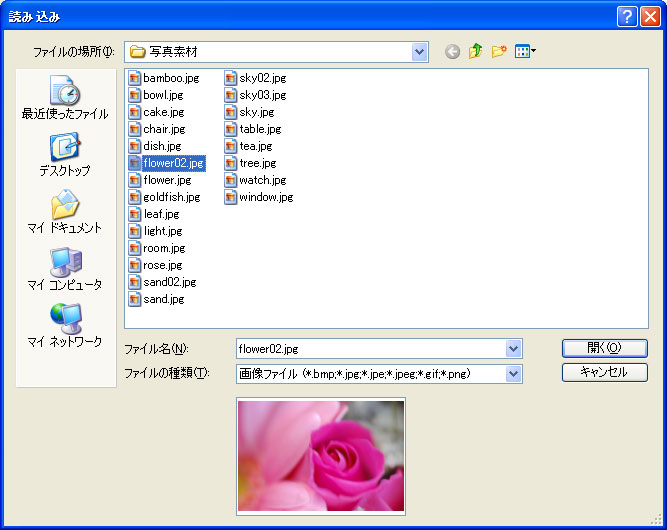Screen dimensions: 667x530
Task: Go back with the green back arrow icon
Action: 452,52
